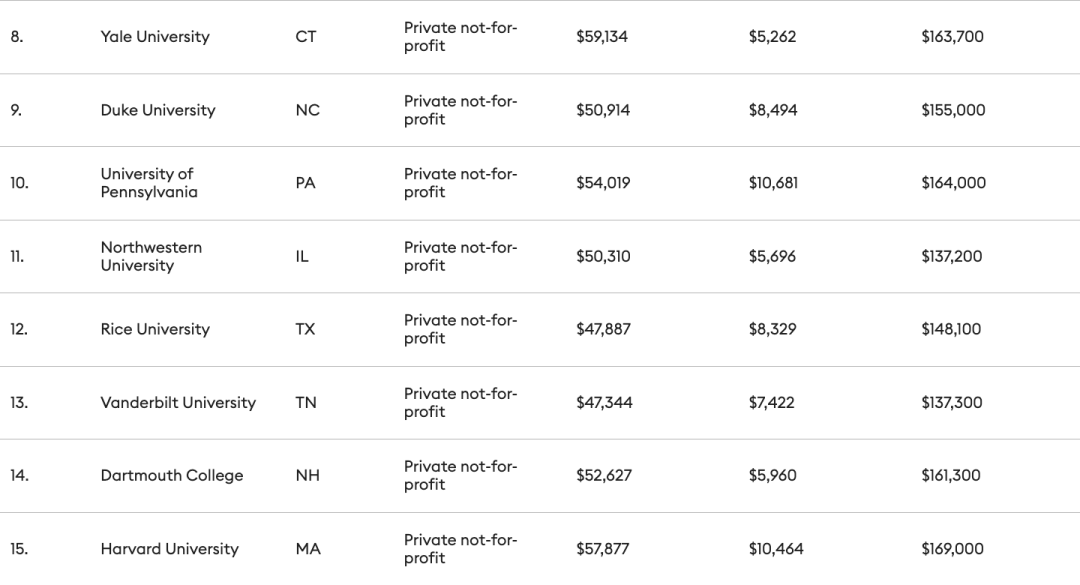The width and height of the screenshot is (1080, 585).
Task: Click Harvard's $169,000 figure
Action: [x=953, y=548]
